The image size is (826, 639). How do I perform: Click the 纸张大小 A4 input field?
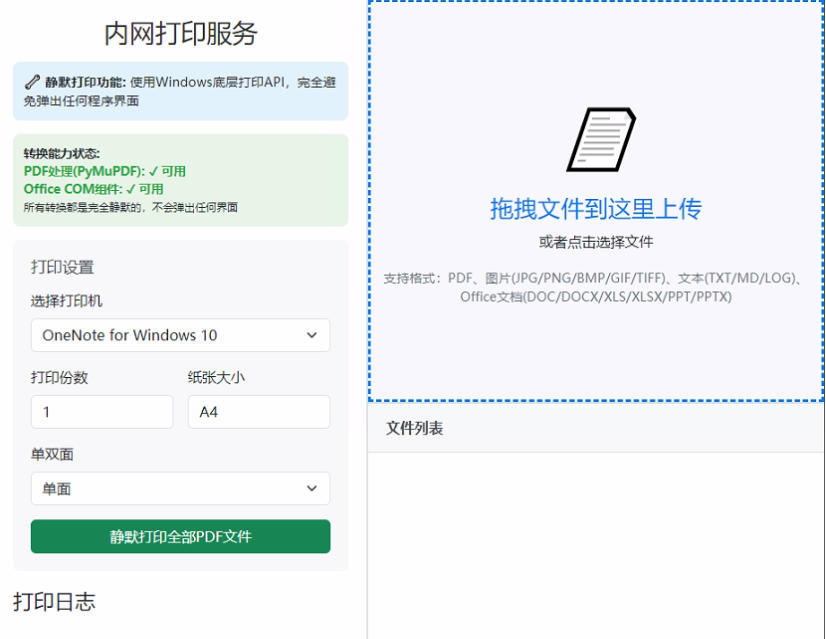tap(259, 411)
